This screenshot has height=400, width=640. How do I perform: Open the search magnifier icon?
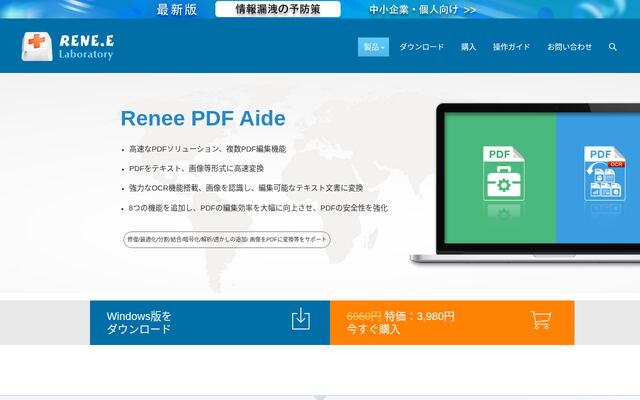[612, 47]
